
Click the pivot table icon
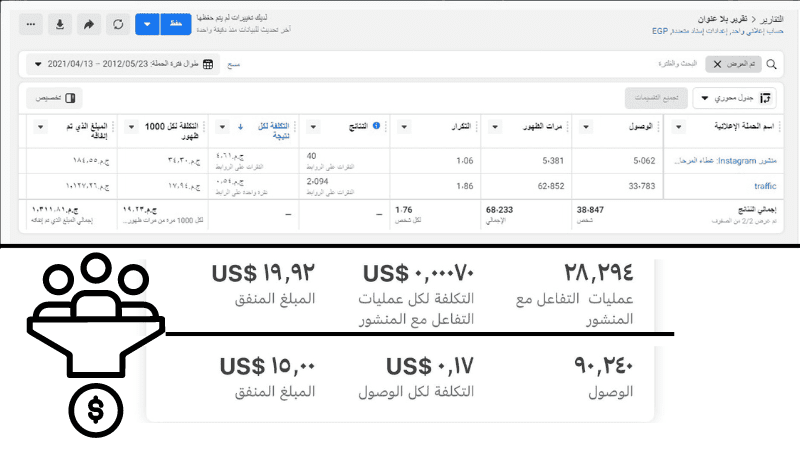tap(765, 98)
